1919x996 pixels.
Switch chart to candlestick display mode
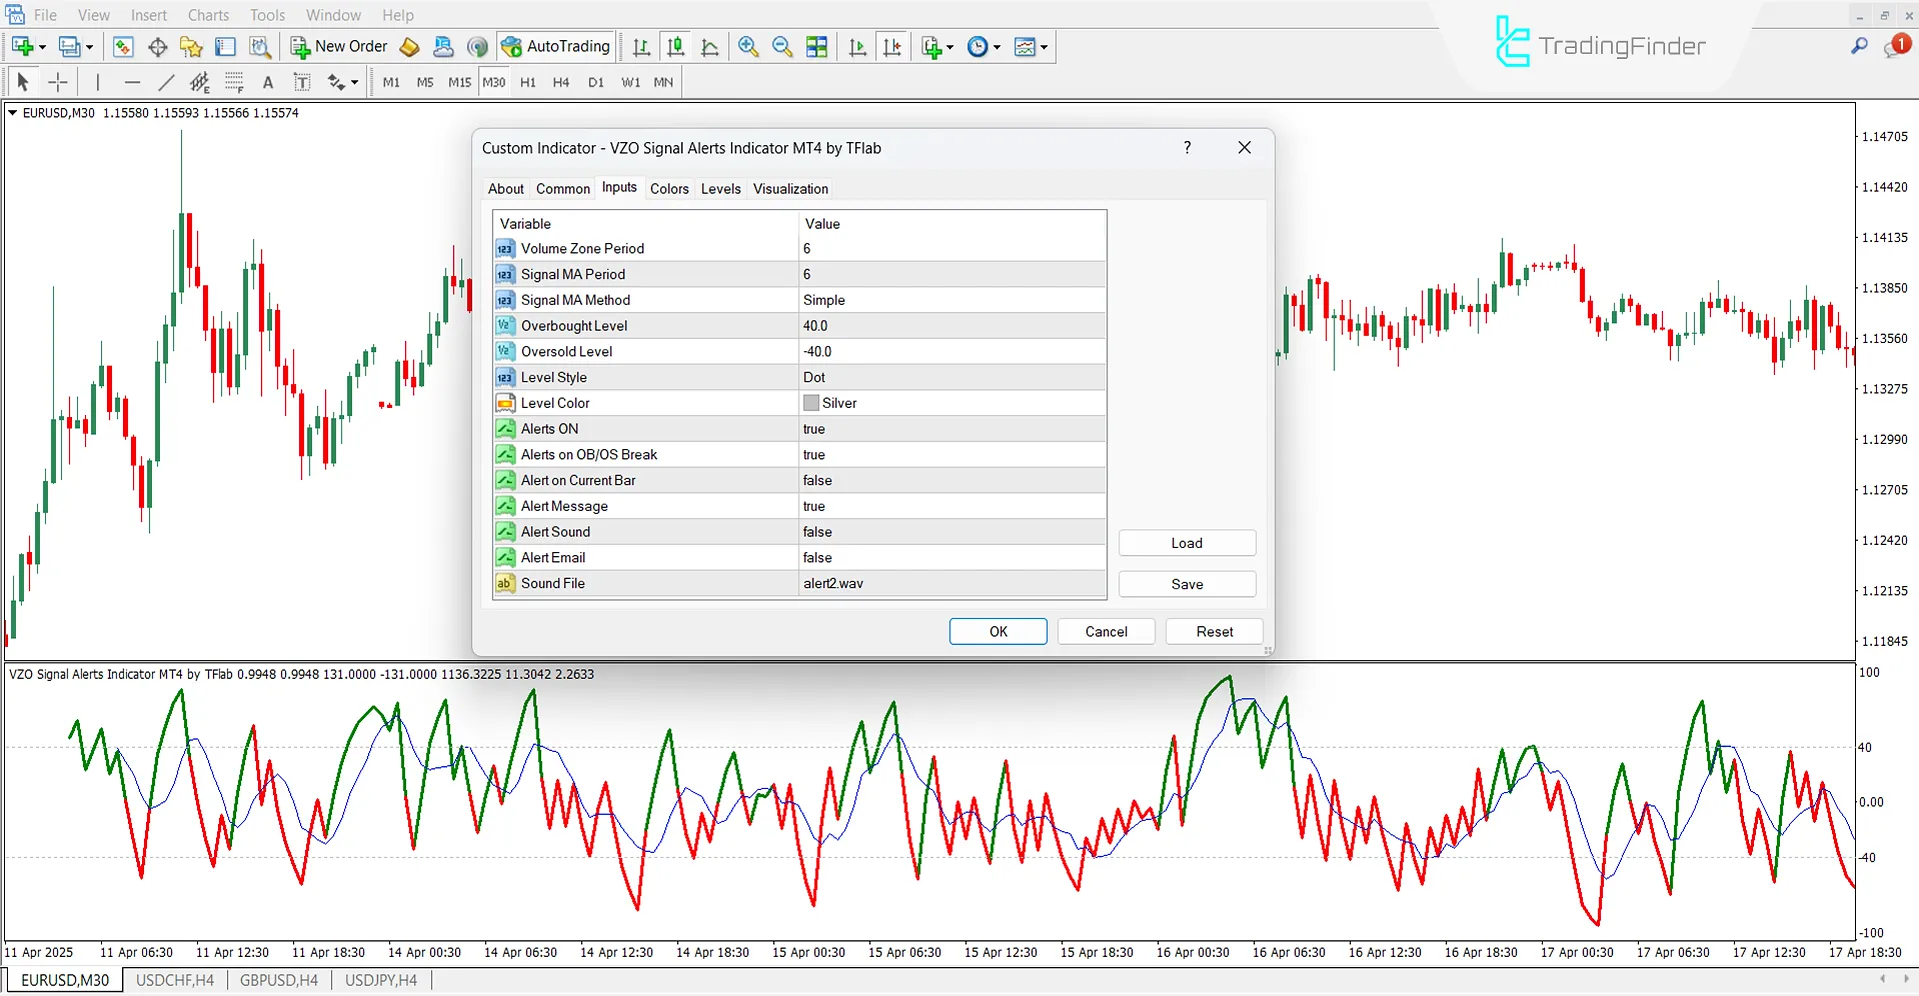click(x=675, y=46)
